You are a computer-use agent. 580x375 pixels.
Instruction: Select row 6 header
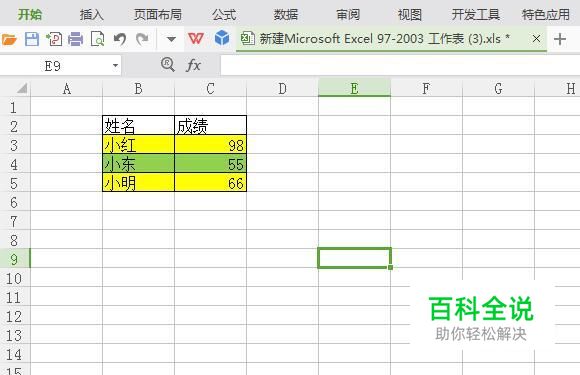(15, 202)
